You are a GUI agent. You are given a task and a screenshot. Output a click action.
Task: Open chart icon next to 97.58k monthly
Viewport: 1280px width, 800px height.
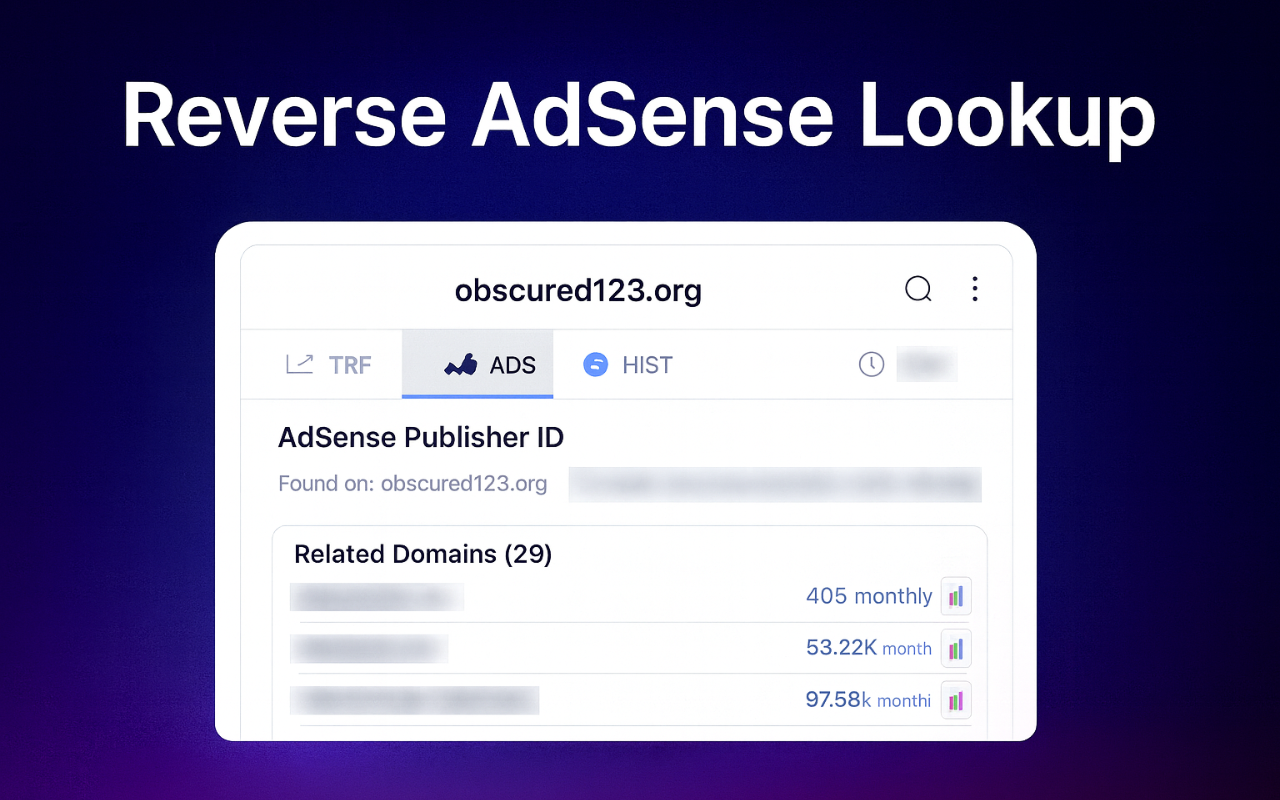click(956, 700)
